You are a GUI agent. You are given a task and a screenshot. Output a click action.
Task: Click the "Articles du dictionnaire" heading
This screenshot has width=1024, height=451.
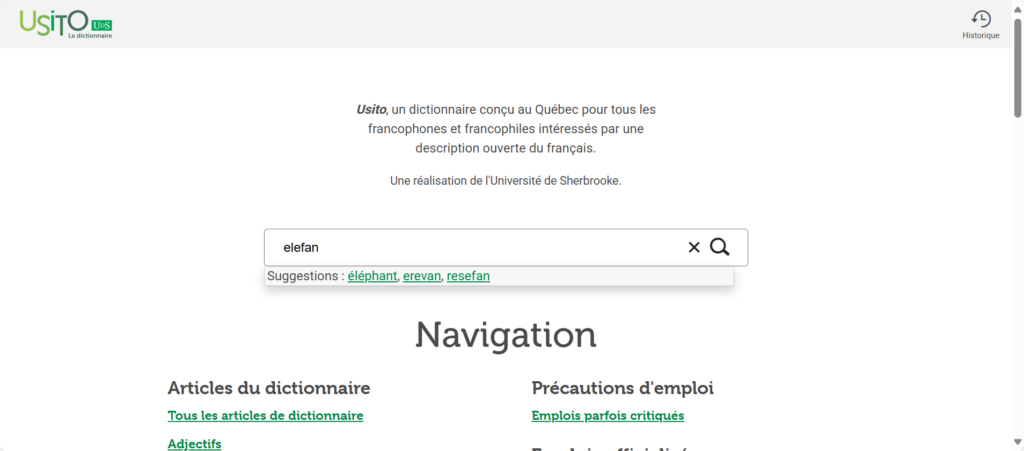pyautogui.click(x=269, y=388)
